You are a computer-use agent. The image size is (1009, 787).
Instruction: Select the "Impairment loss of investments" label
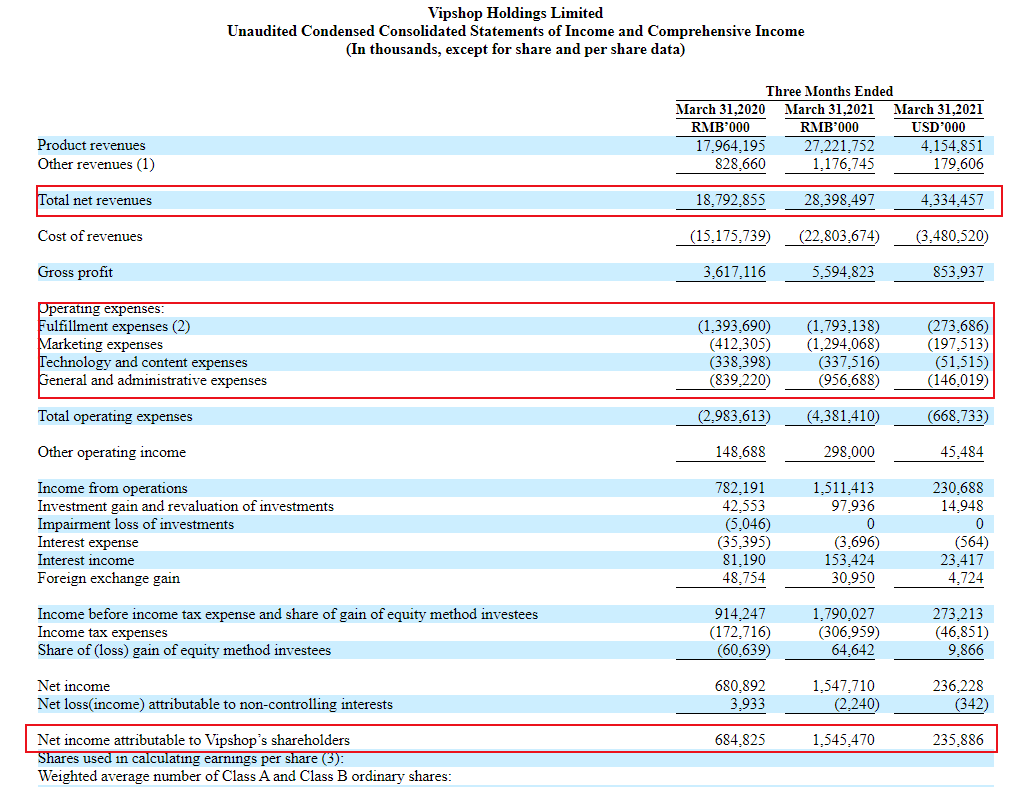coord(136,524)
